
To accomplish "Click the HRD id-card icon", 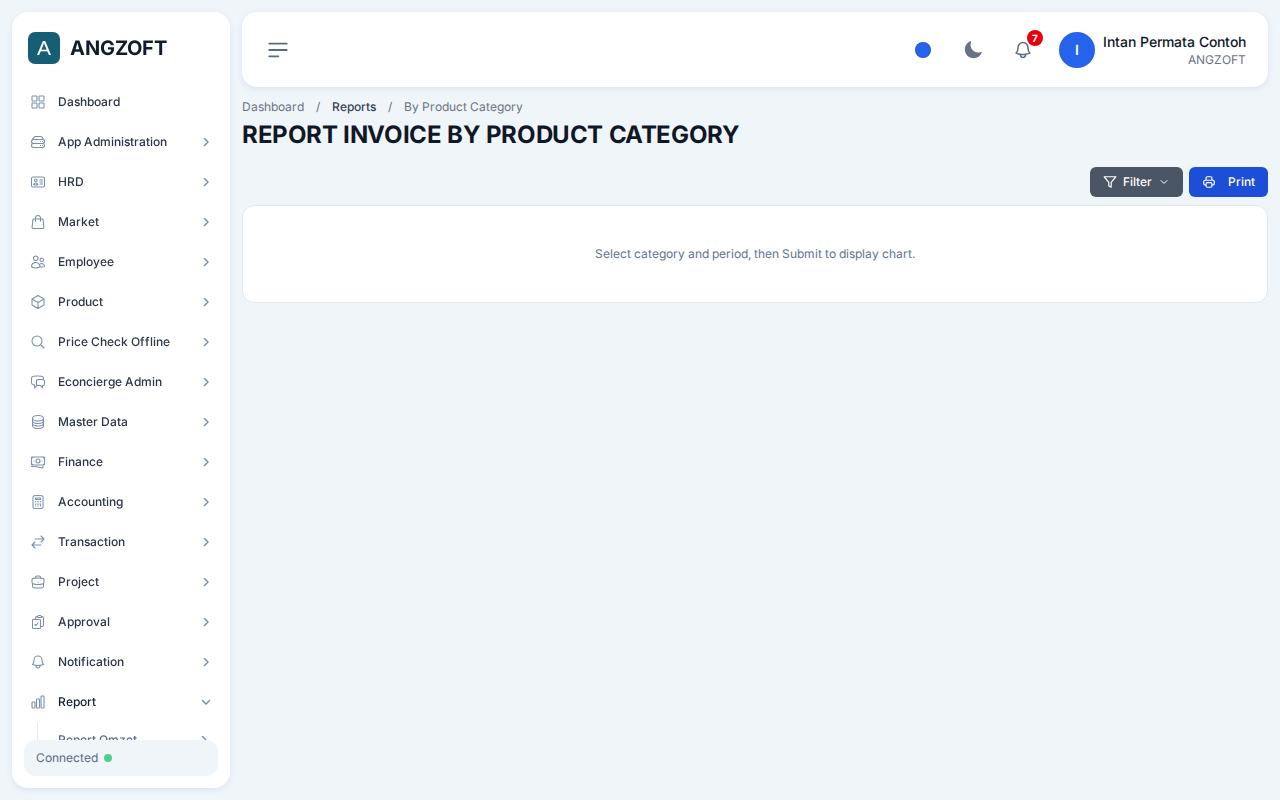I will (38, 182).
